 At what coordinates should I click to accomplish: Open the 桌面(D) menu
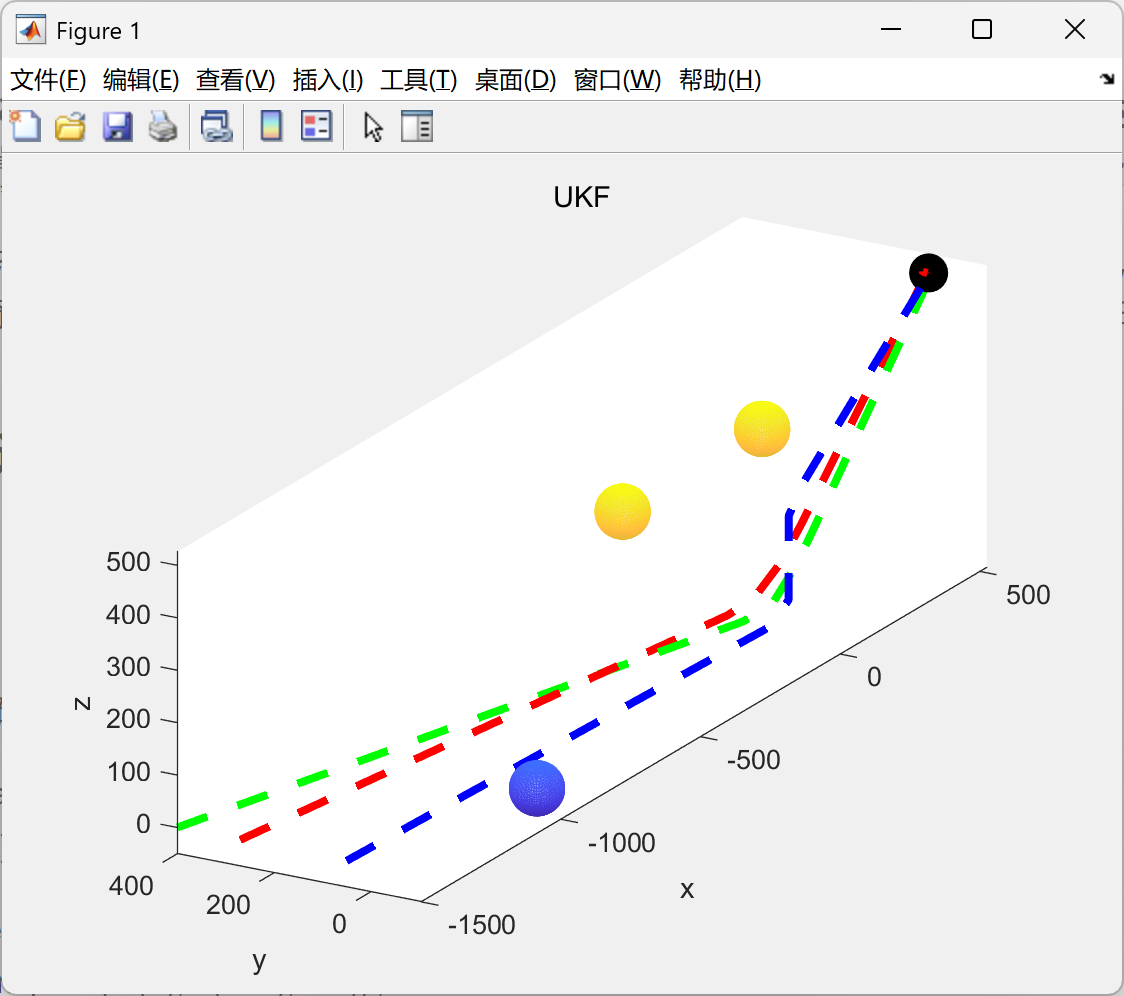[x=515, y=80]
